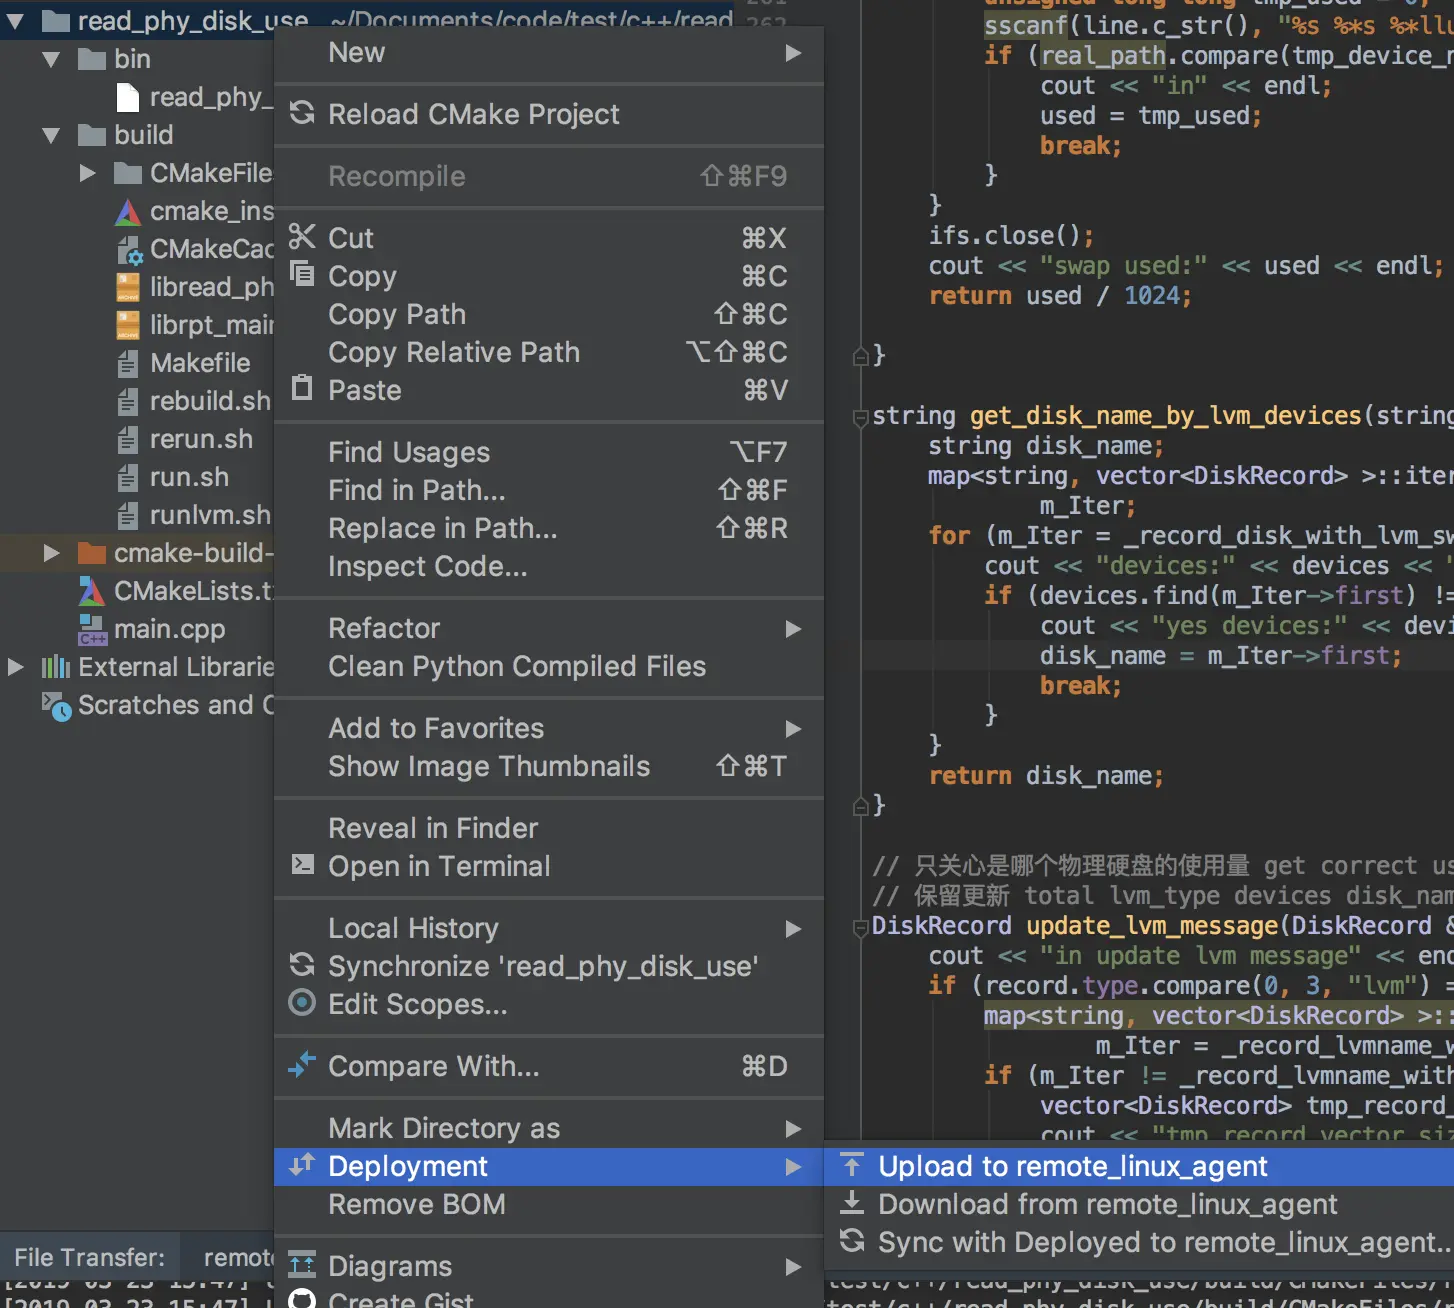Choose Copy Relative Path from context menu
This screenshot has height=1308, width=1454.
(454, 352)
